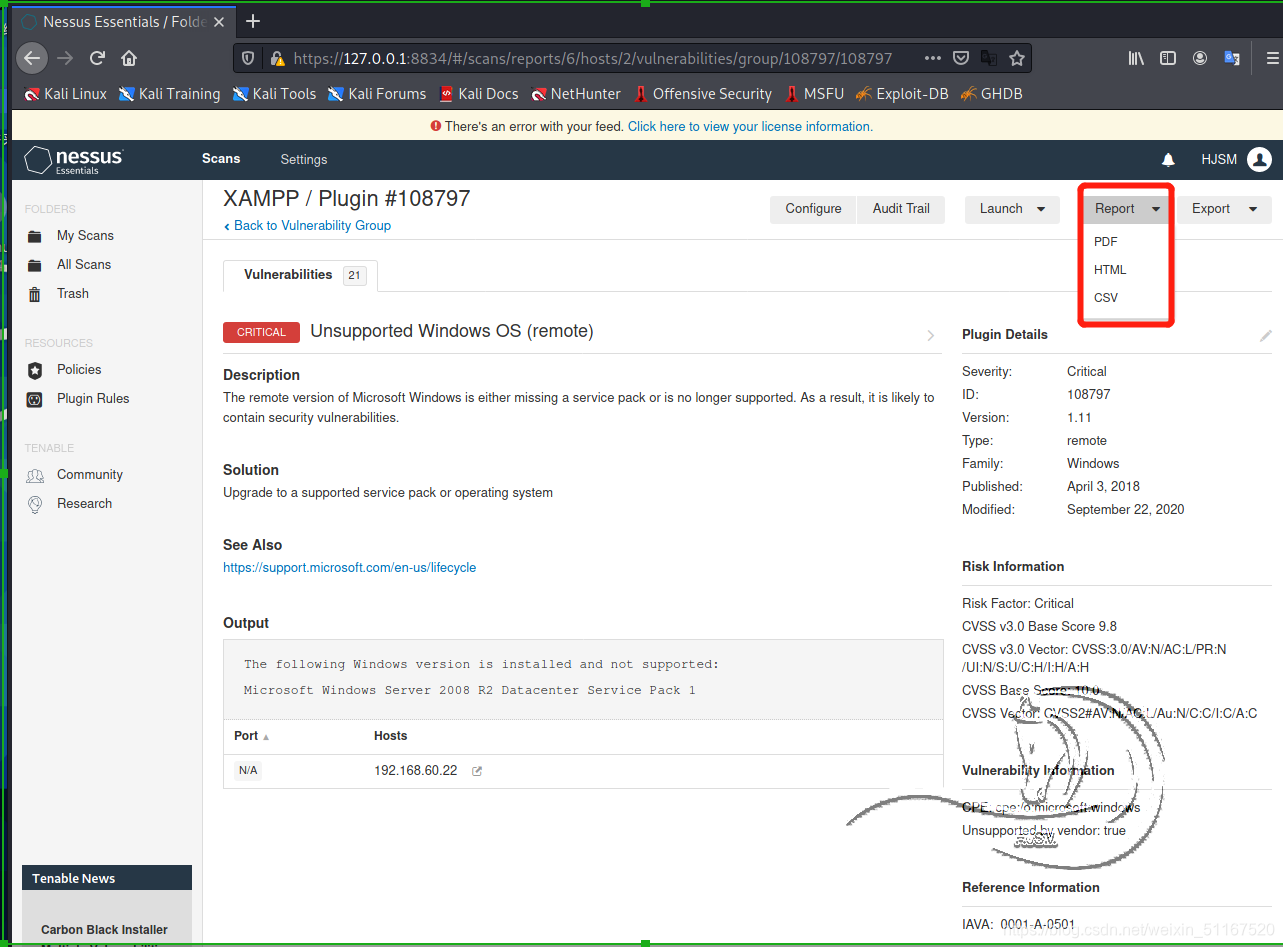The width and height of the screenshot is (1284, 948).
Task: Open the Microsoft lifecycle support link
Action: point(349,568)
